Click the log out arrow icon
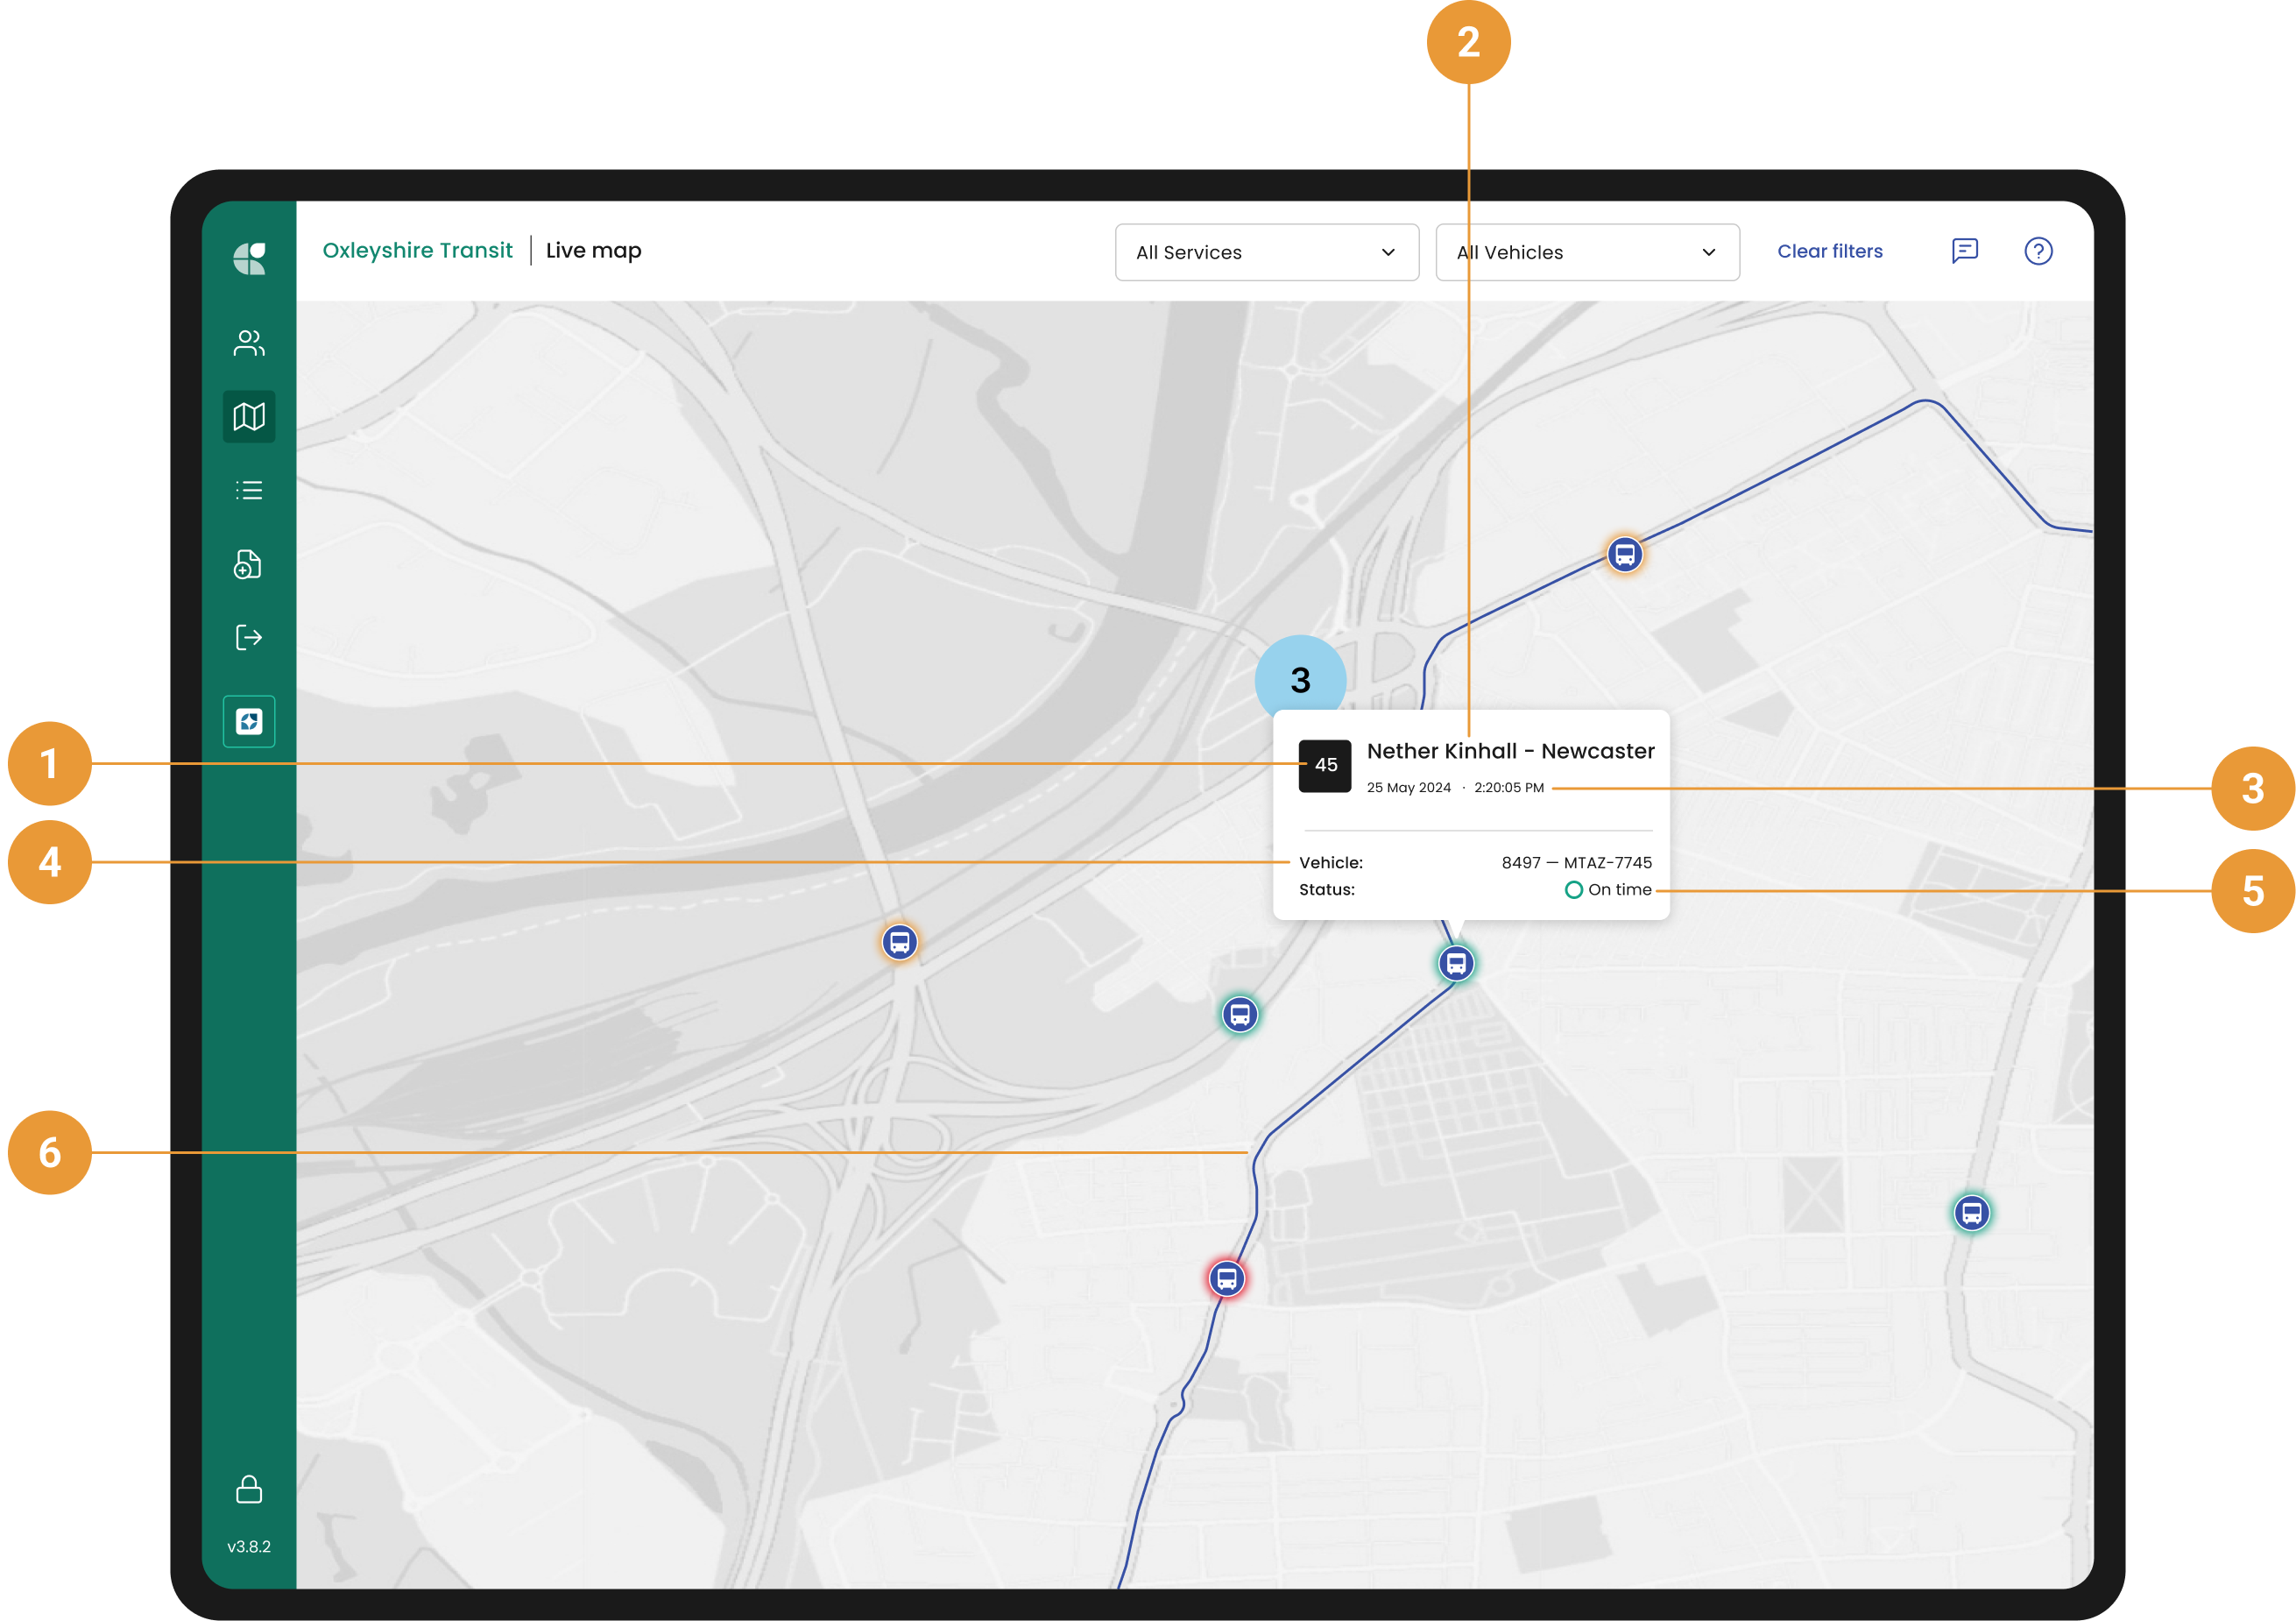This screenshot has width=2296, height=1621. (249, 637)
